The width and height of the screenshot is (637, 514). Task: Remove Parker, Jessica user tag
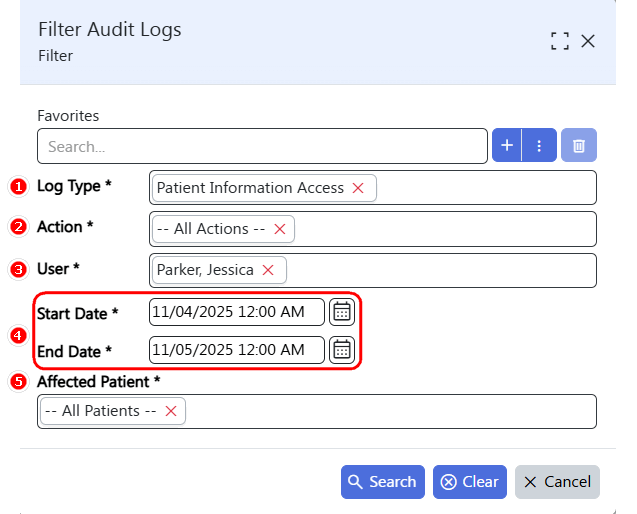tap(268, 270)
